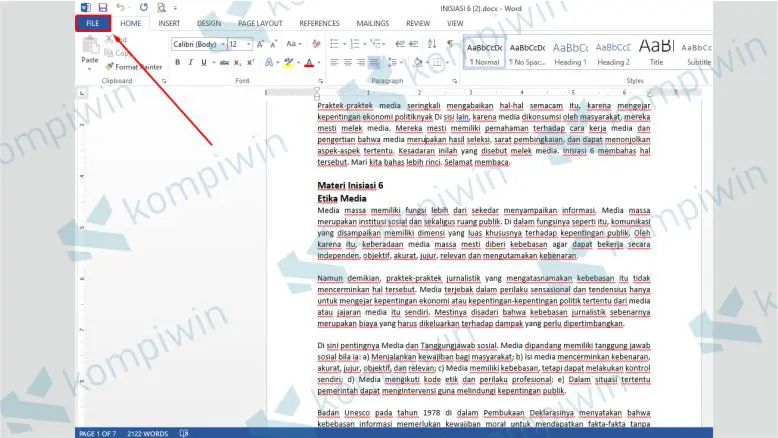
Task: Click the Cut scissors icon
Action: 109,39
